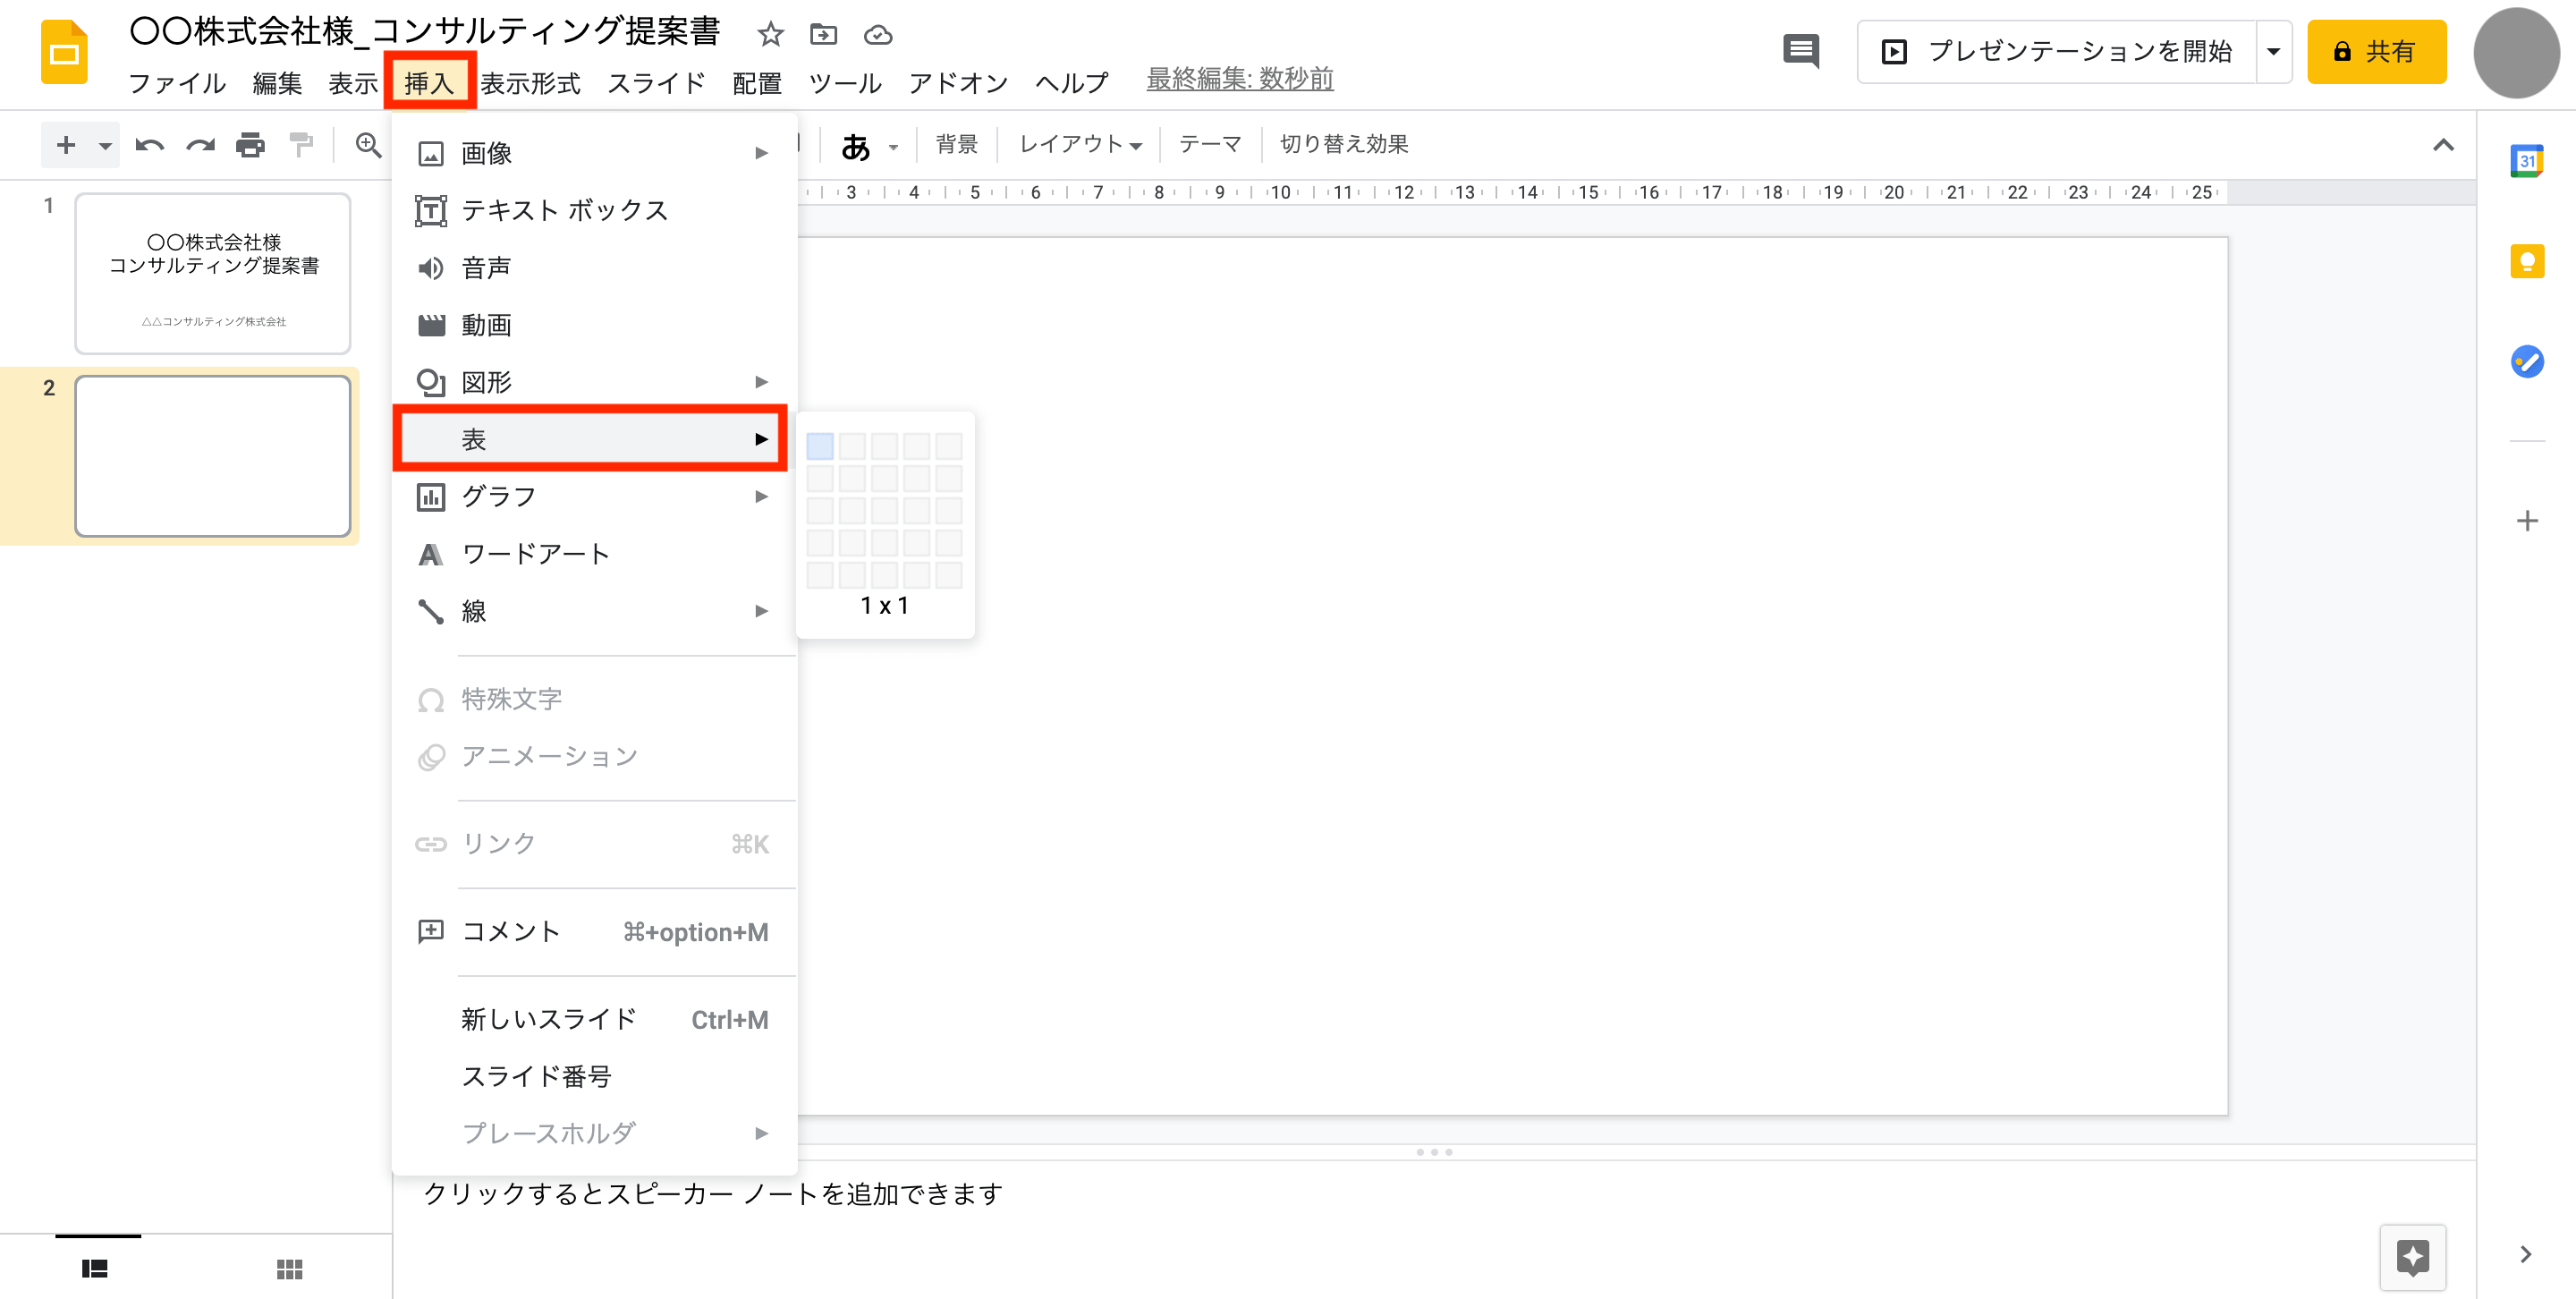Screen dimensions: 2576x1299
Task: Click the presentation title field
Action: point(425,31)
